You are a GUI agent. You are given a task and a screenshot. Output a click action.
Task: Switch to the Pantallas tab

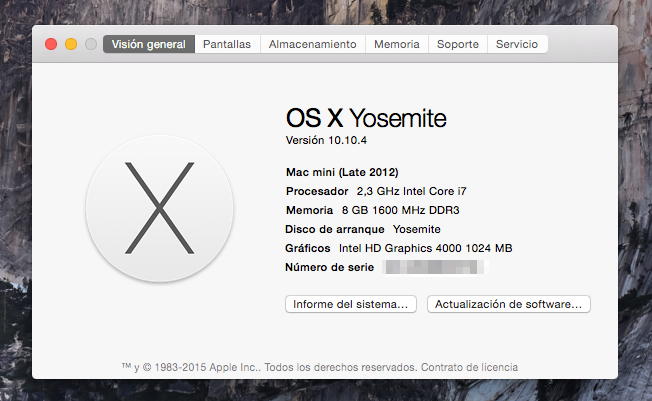click(x=227, y=44)
